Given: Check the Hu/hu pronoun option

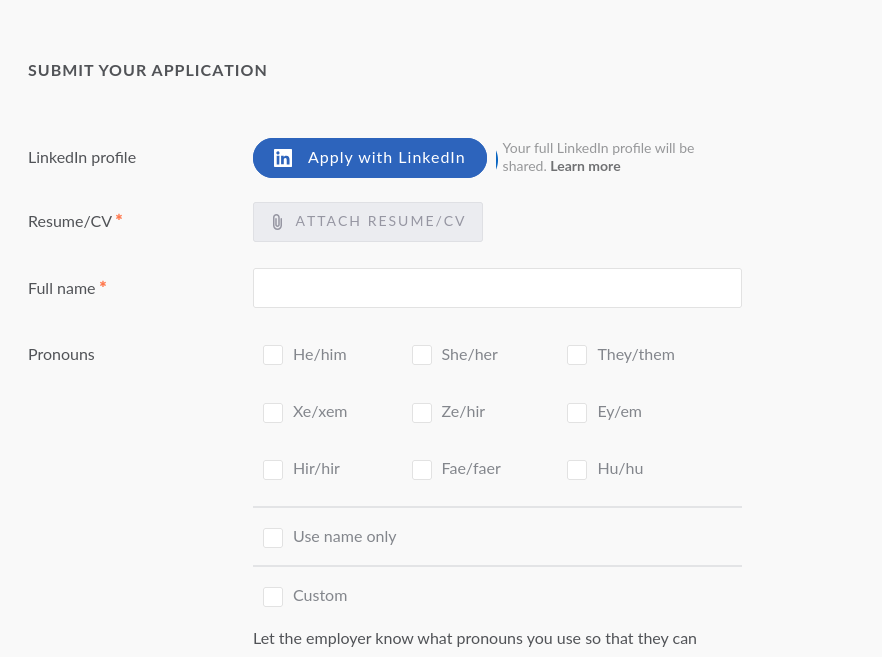Looking at the screenshot, I should coord(577,470).
